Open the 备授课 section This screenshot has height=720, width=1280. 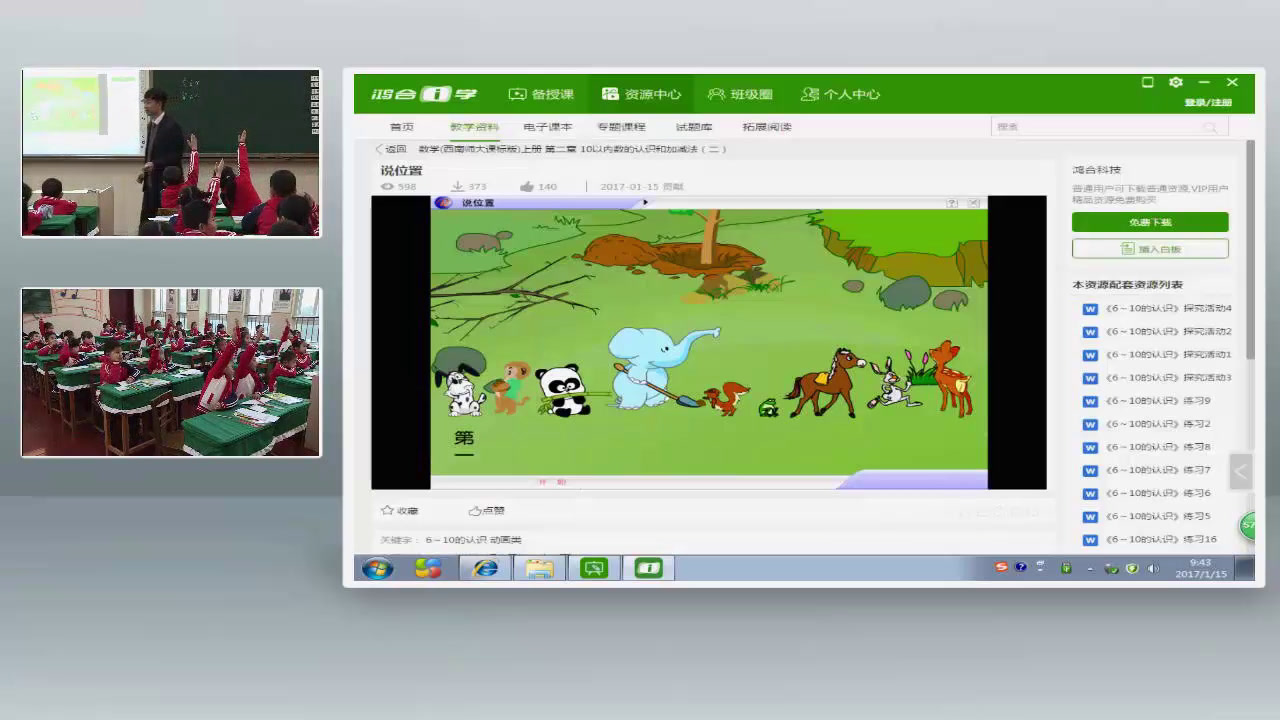point(541,94)
